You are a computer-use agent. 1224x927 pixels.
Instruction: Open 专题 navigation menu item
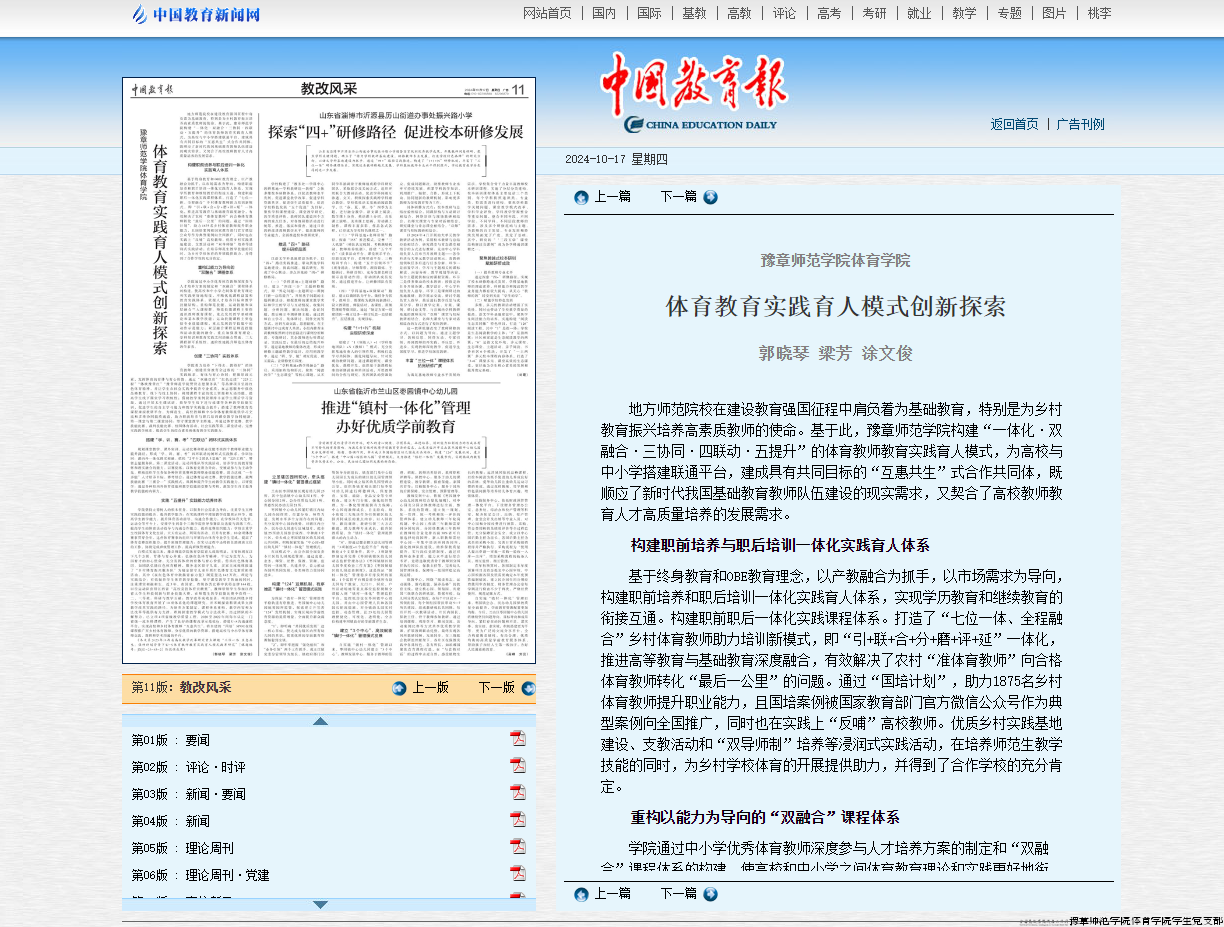[1009, 13]
